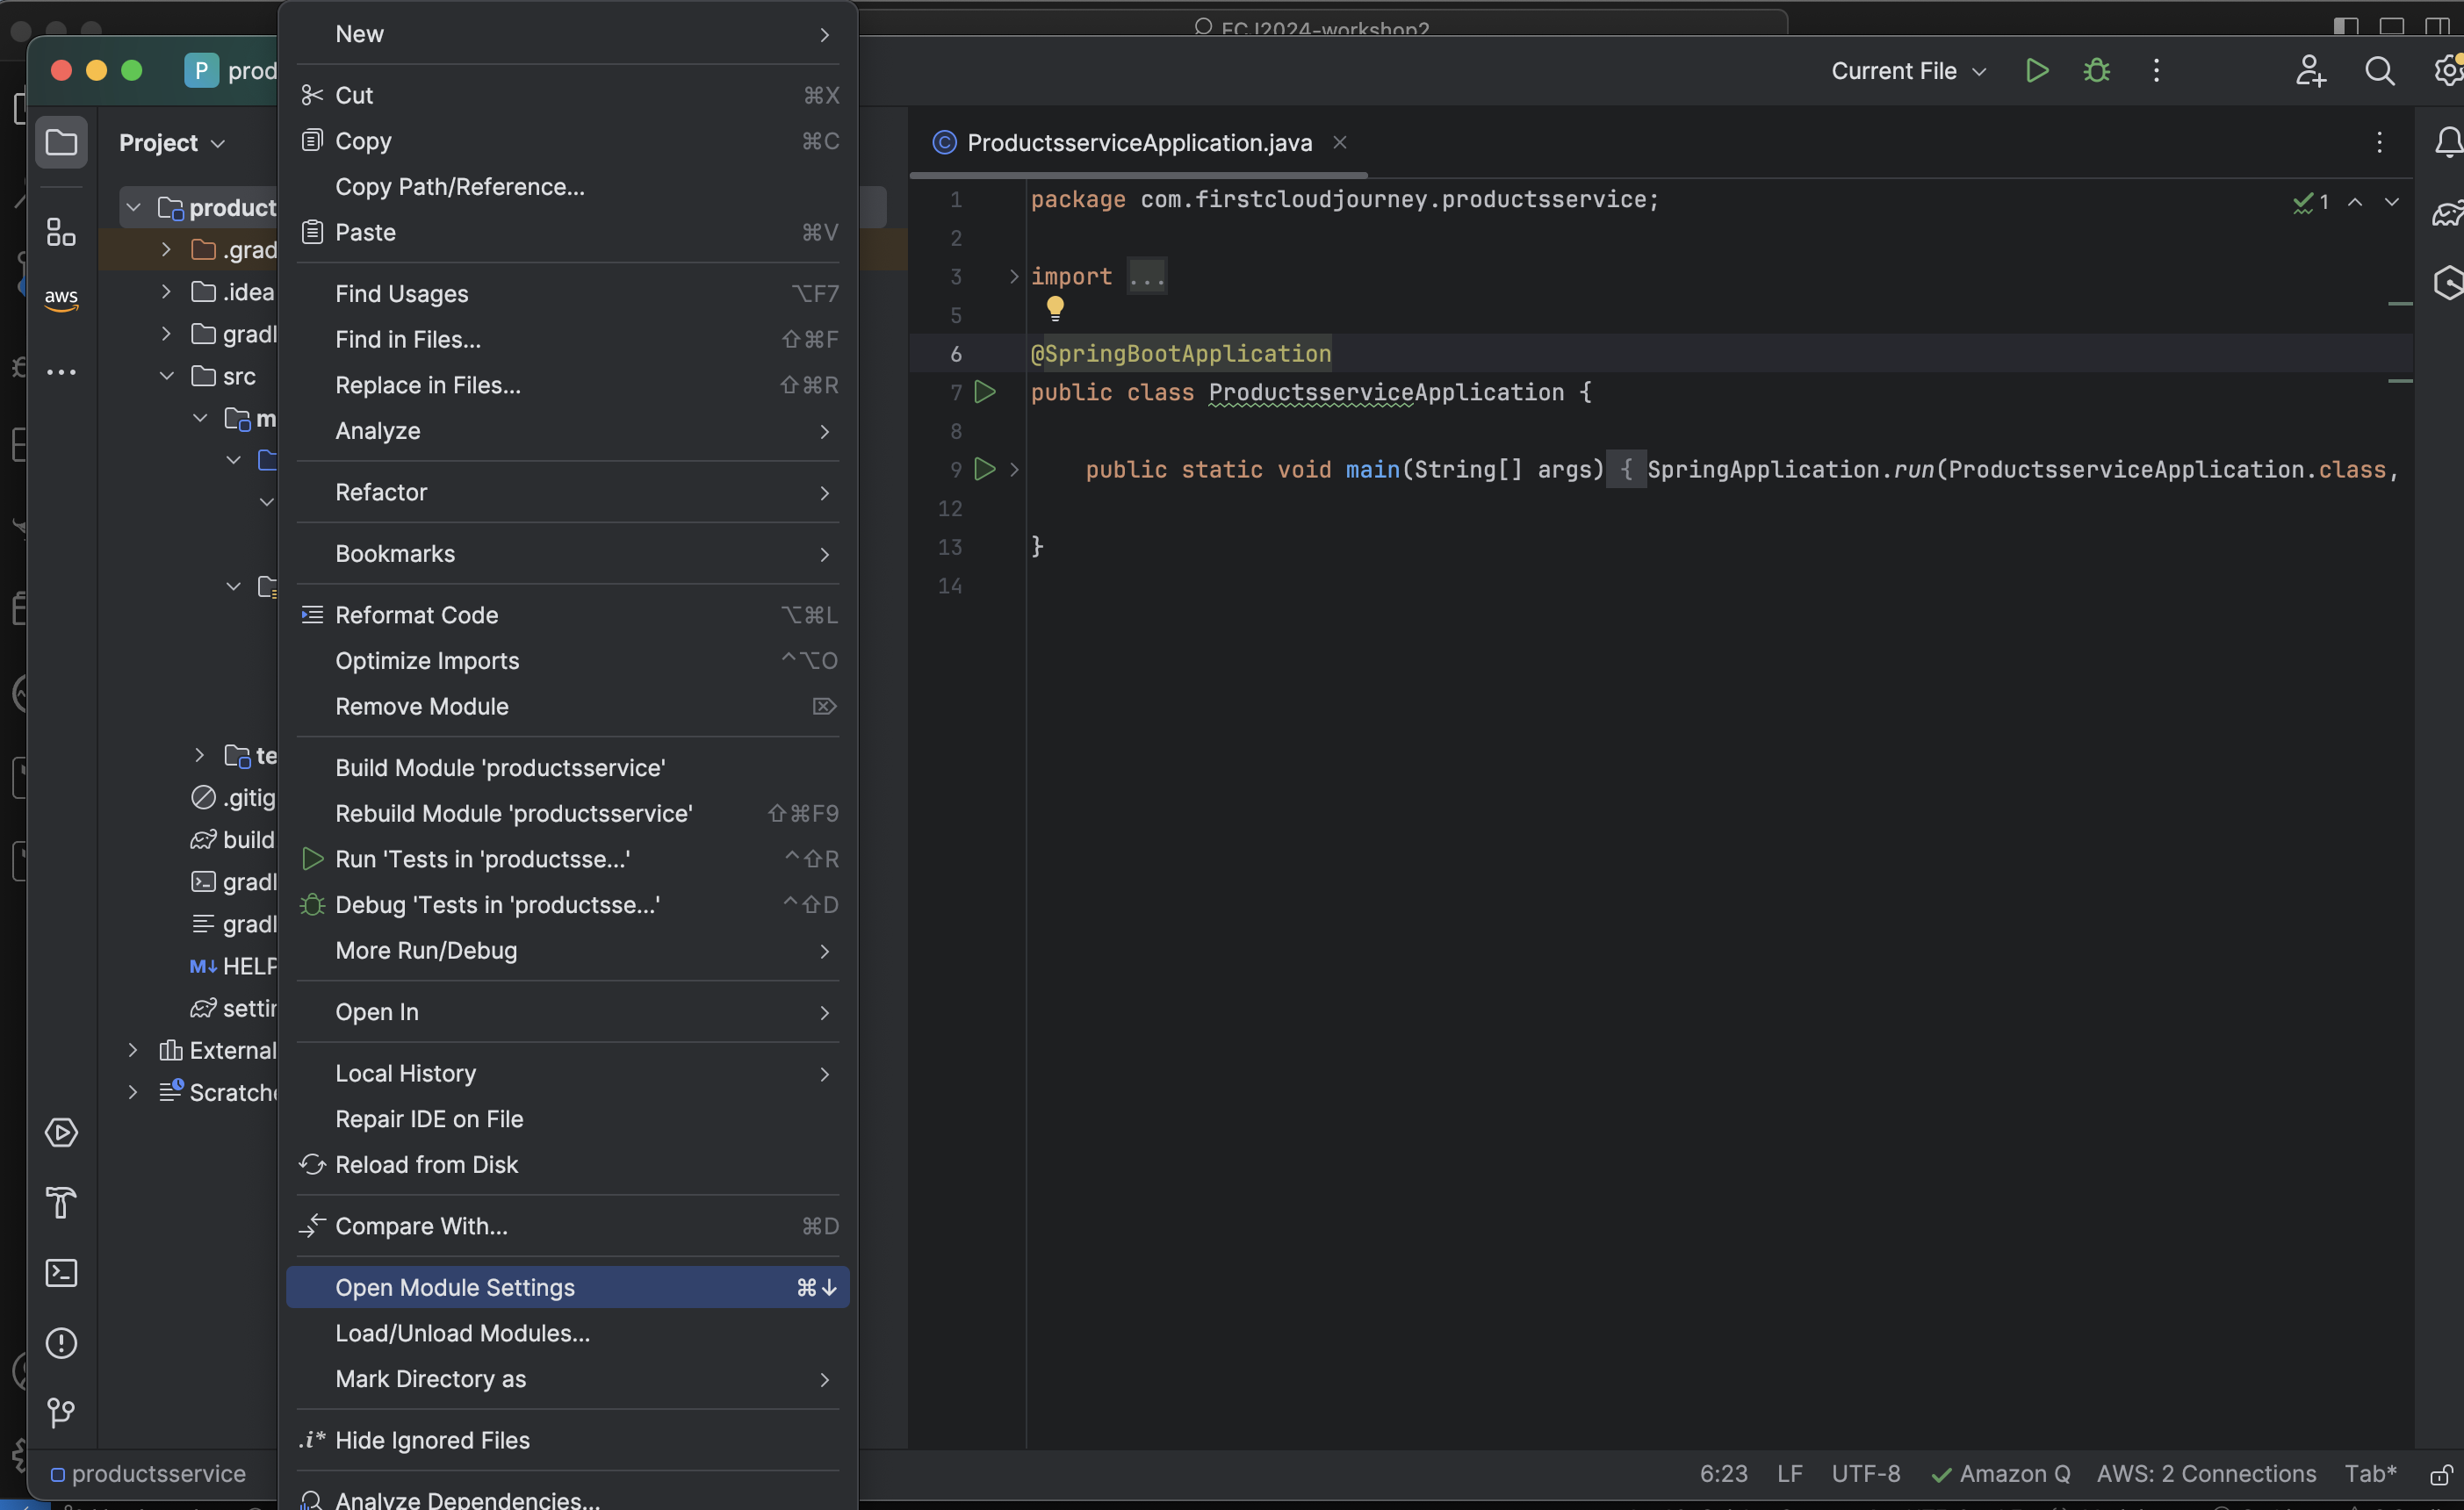Screen dimensions: 2464x1510
Task: Collapse the productsservice root folder
Action: click(133, 208)
